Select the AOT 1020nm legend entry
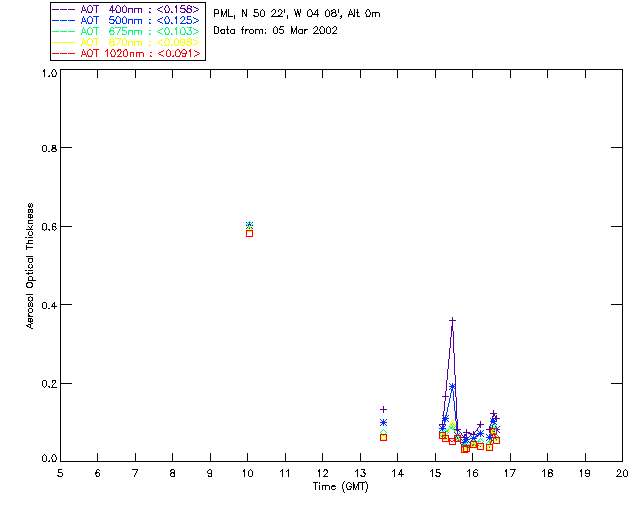Viewport: 640px width, 512px height. coord(126,53)
